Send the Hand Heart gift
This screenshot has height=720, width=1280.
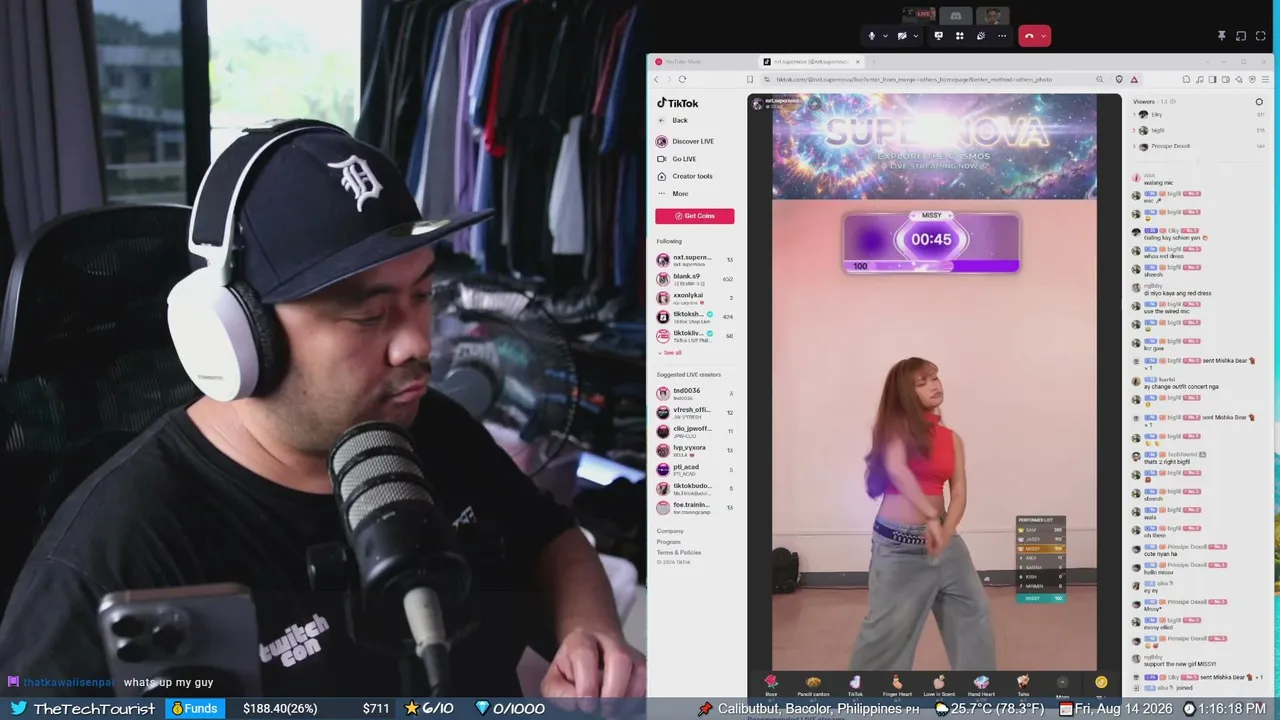coord(981,685)
